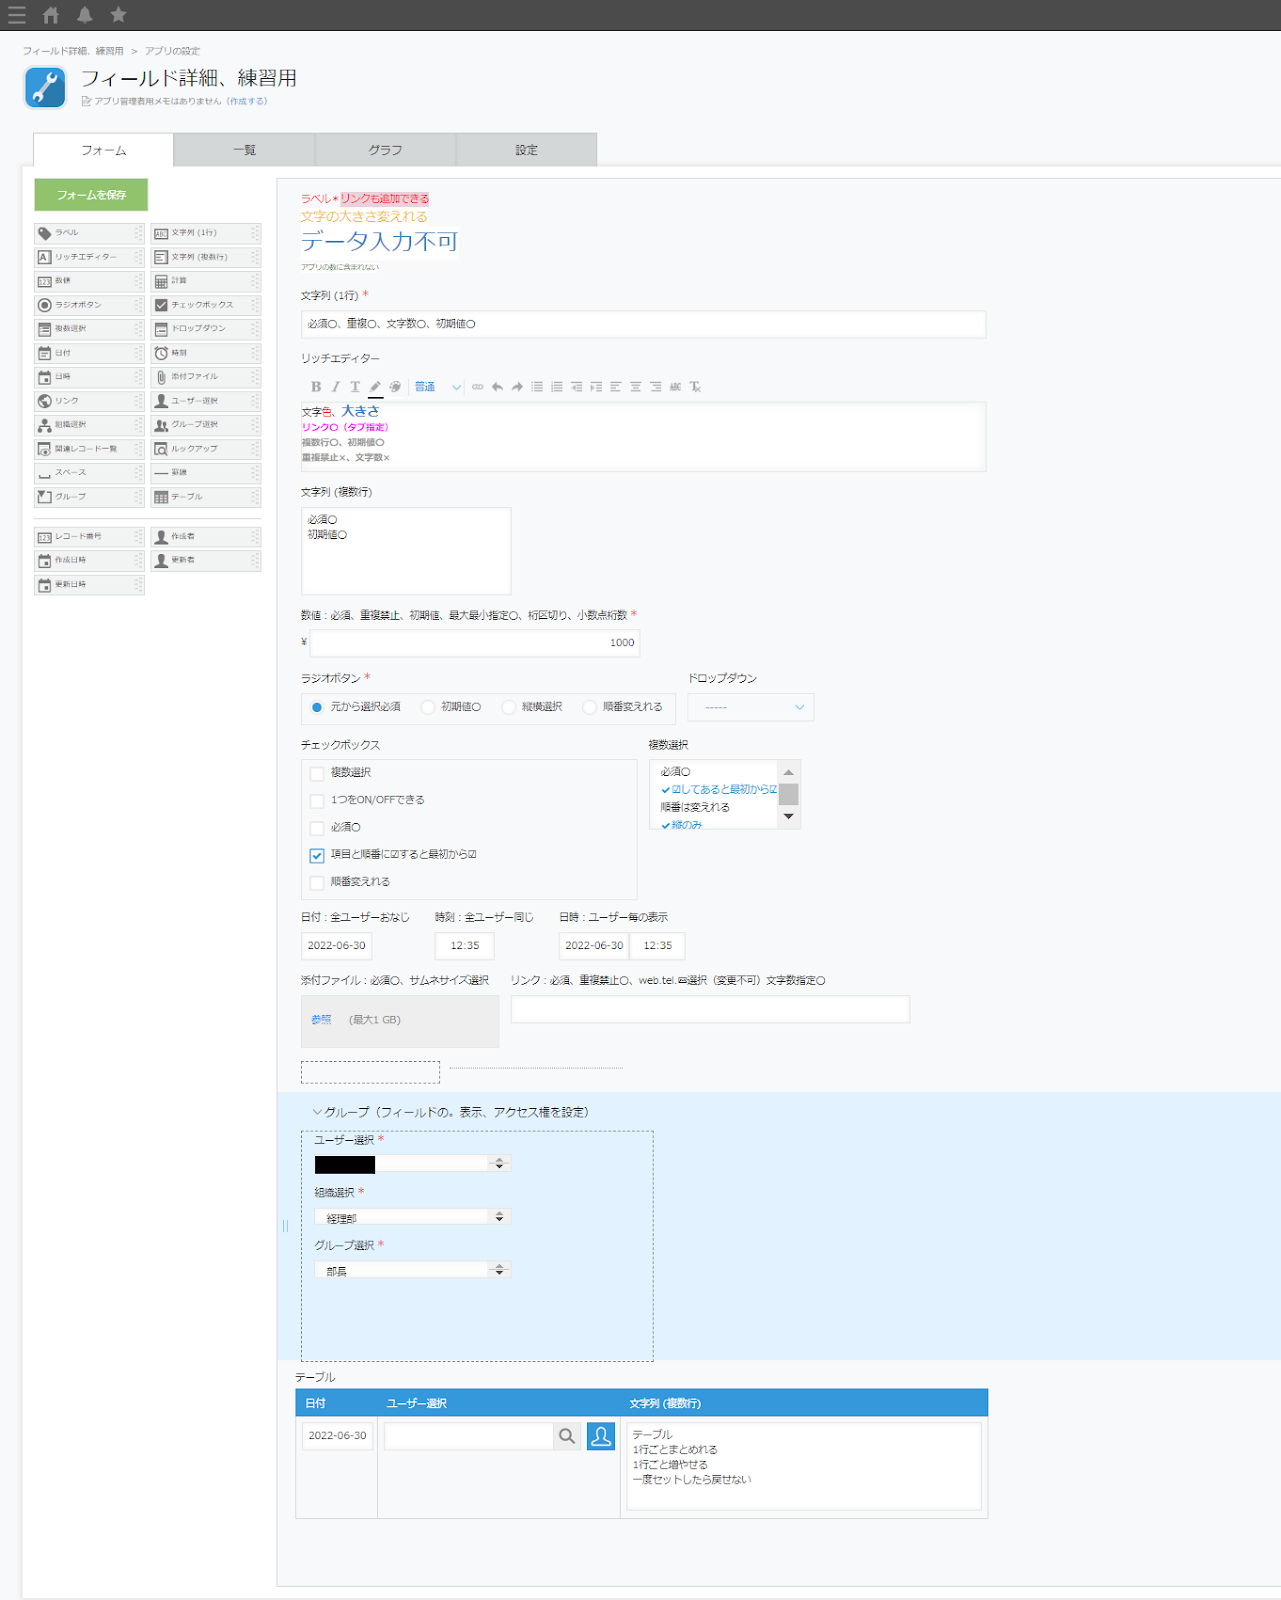
Task: Collapse the グループ section chevron
Action: tap(317, 1112)
